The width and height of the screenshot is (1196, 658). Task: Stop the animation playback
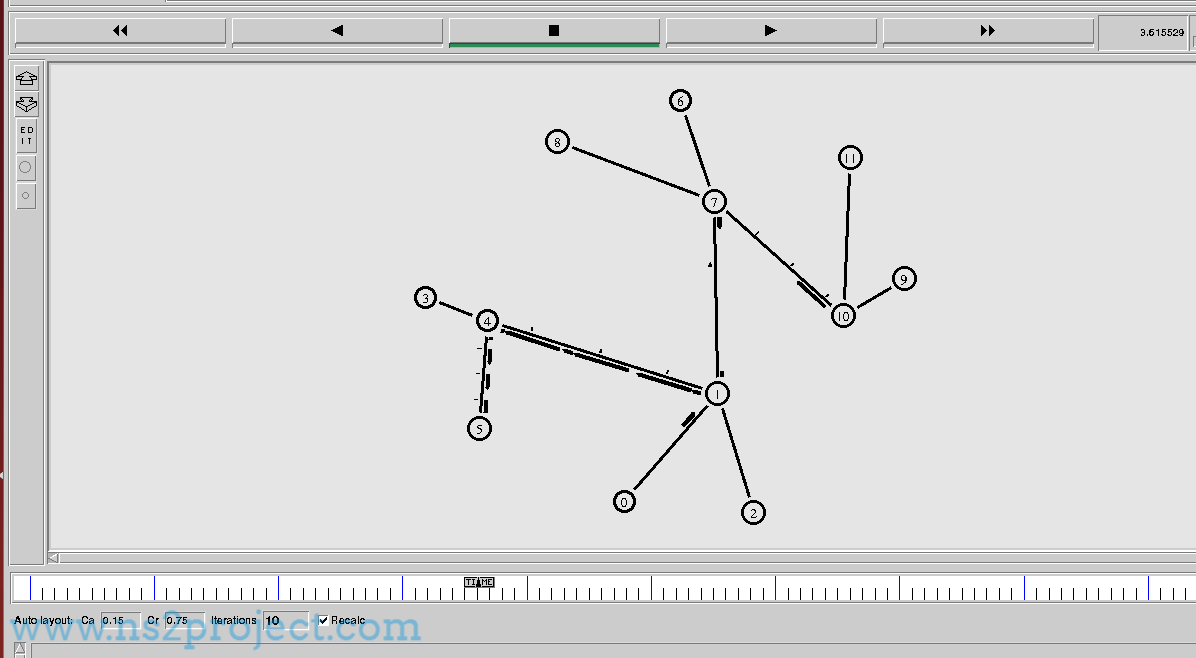coord(554,31)
